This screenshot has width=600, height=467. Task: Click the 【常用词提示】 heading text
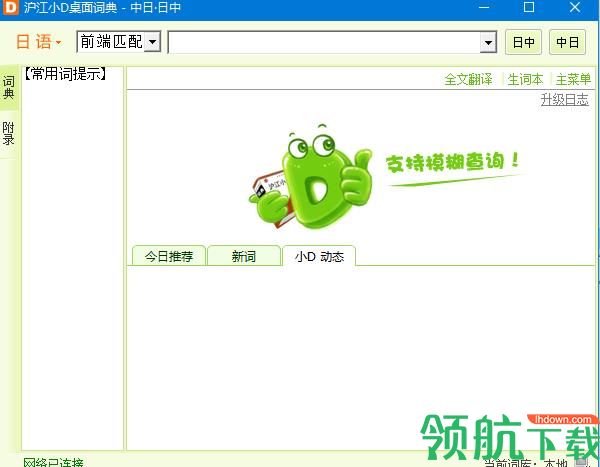pos(65,74)
